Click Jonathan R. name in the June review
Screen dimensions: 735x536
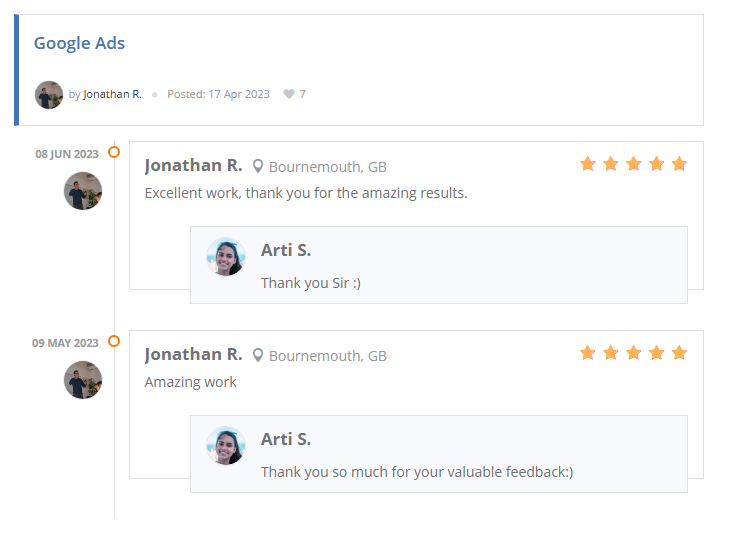coord(193,165)
